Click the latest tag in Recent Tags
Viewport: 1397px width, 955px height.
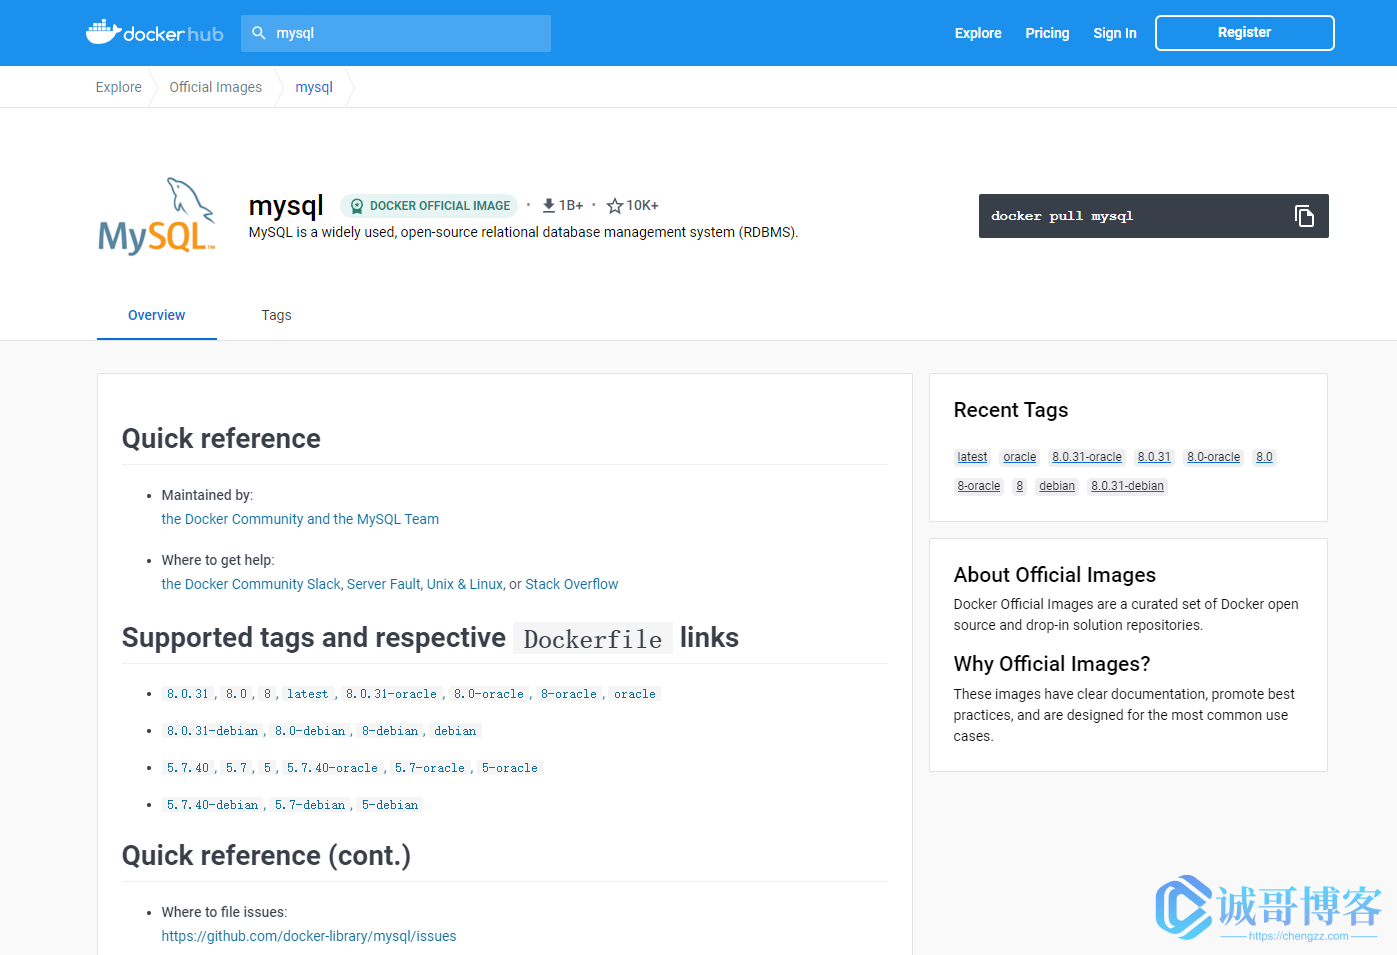pyautogui.click(x=972, y=457)
